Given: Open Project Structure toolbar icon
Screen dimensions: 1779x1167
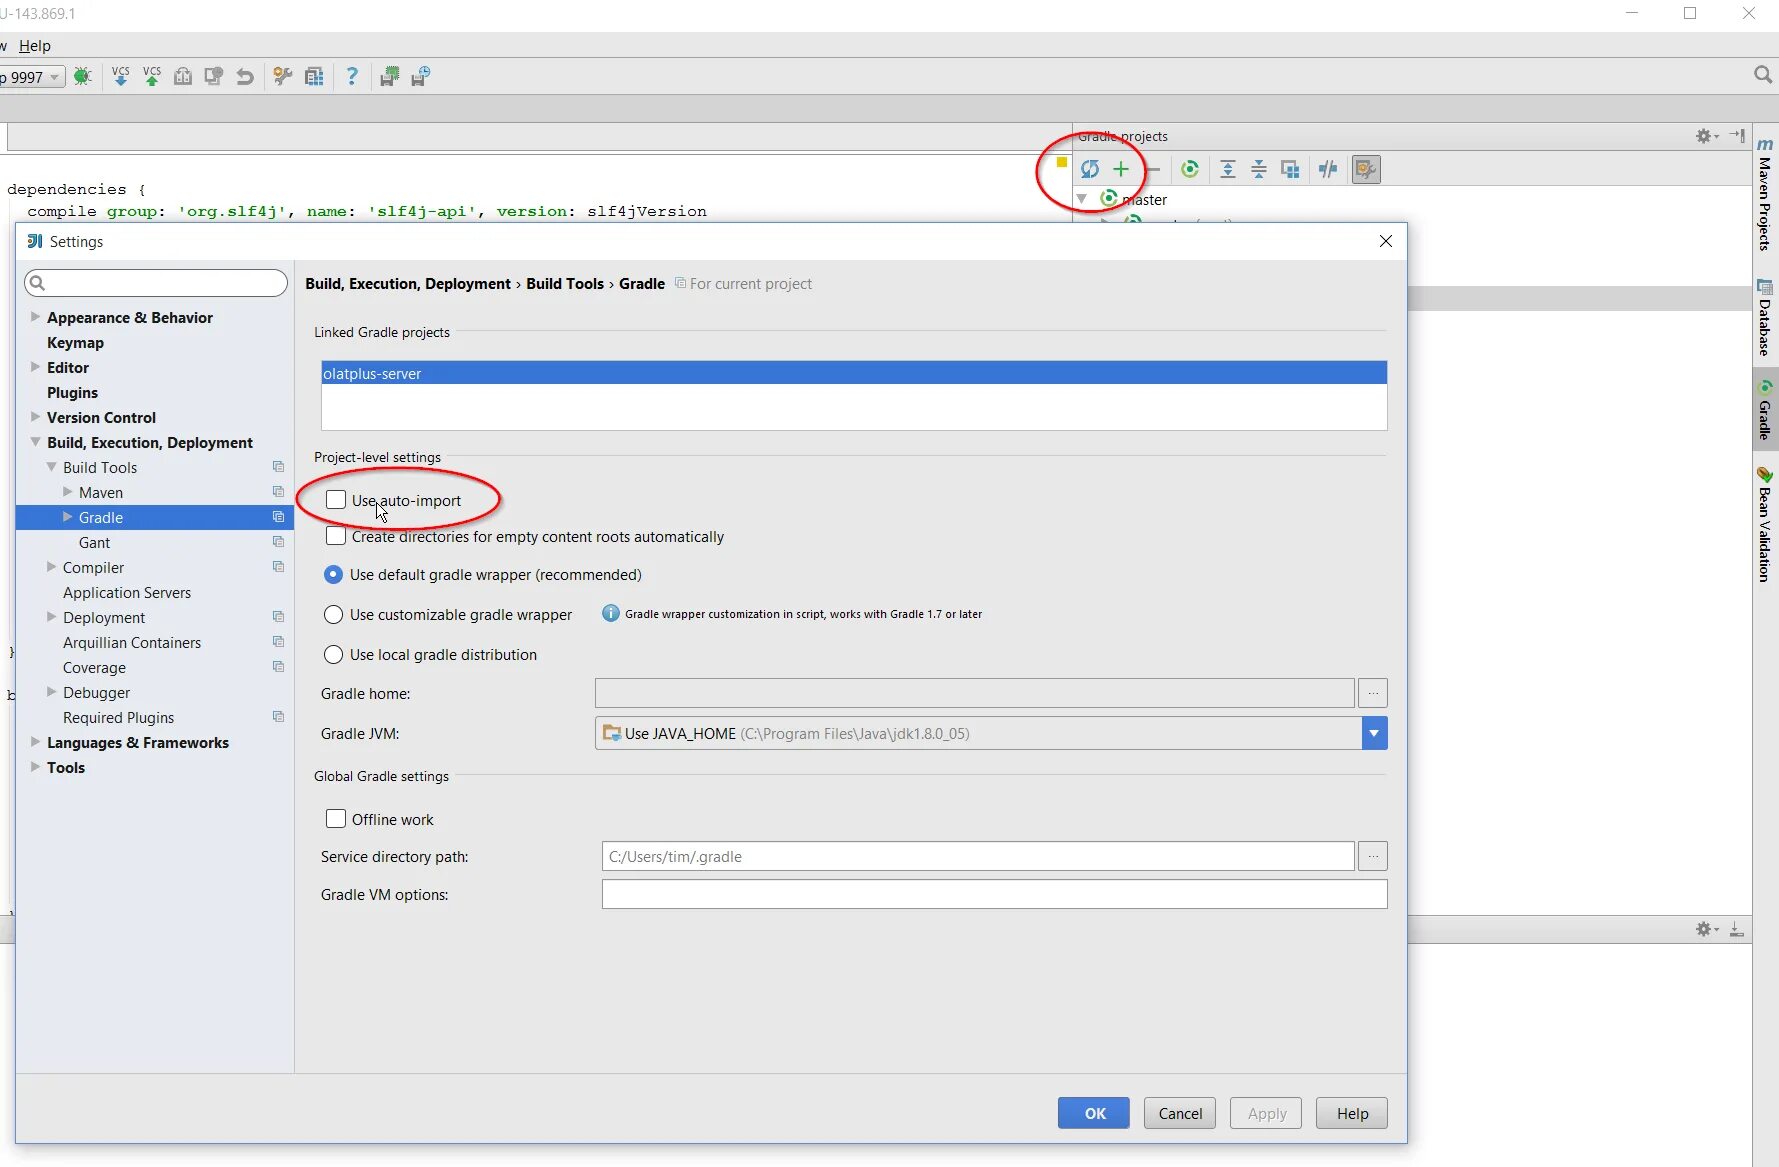Looking at the screenshot, I should click(314, 77).
